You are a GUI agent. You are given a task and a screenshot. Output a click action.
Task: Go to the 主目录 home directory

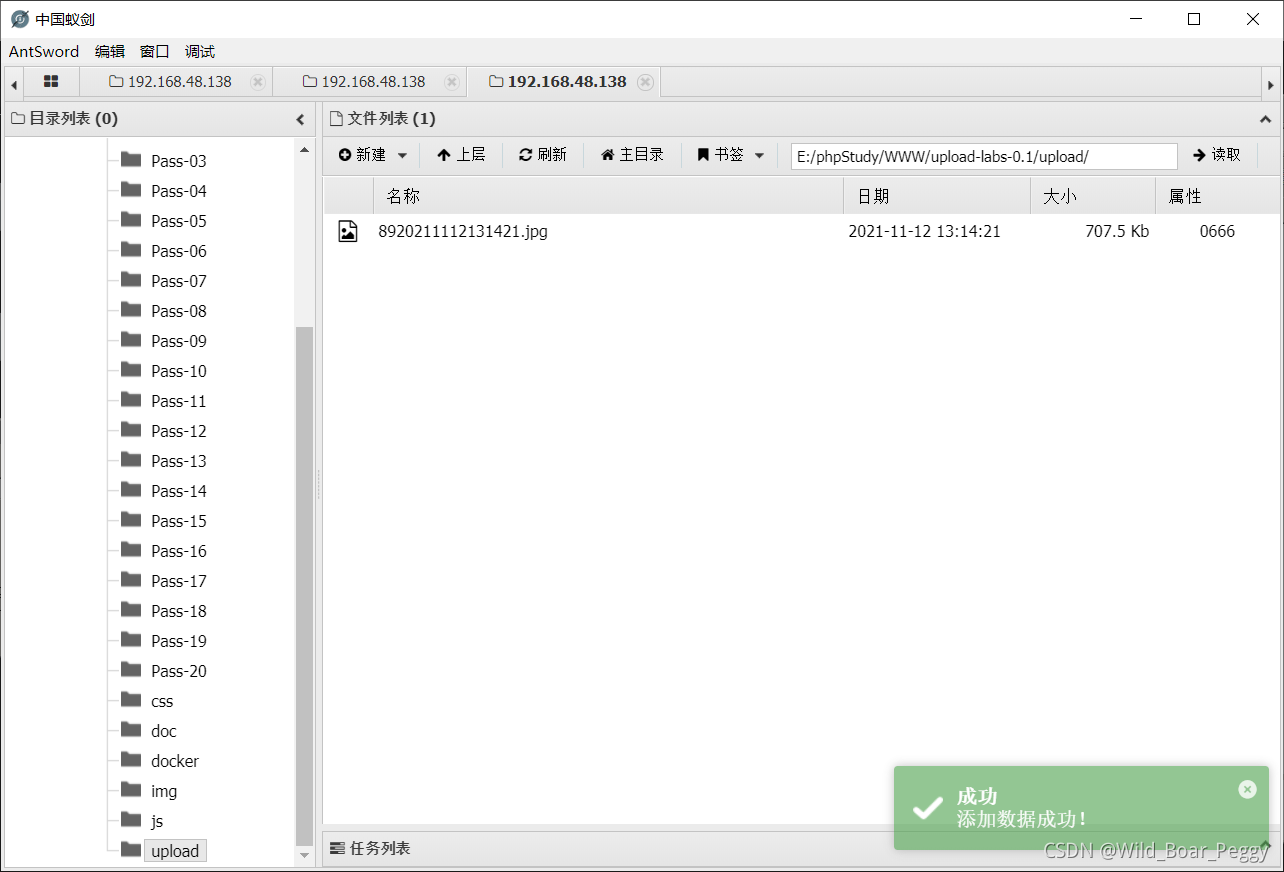point(632,155)
